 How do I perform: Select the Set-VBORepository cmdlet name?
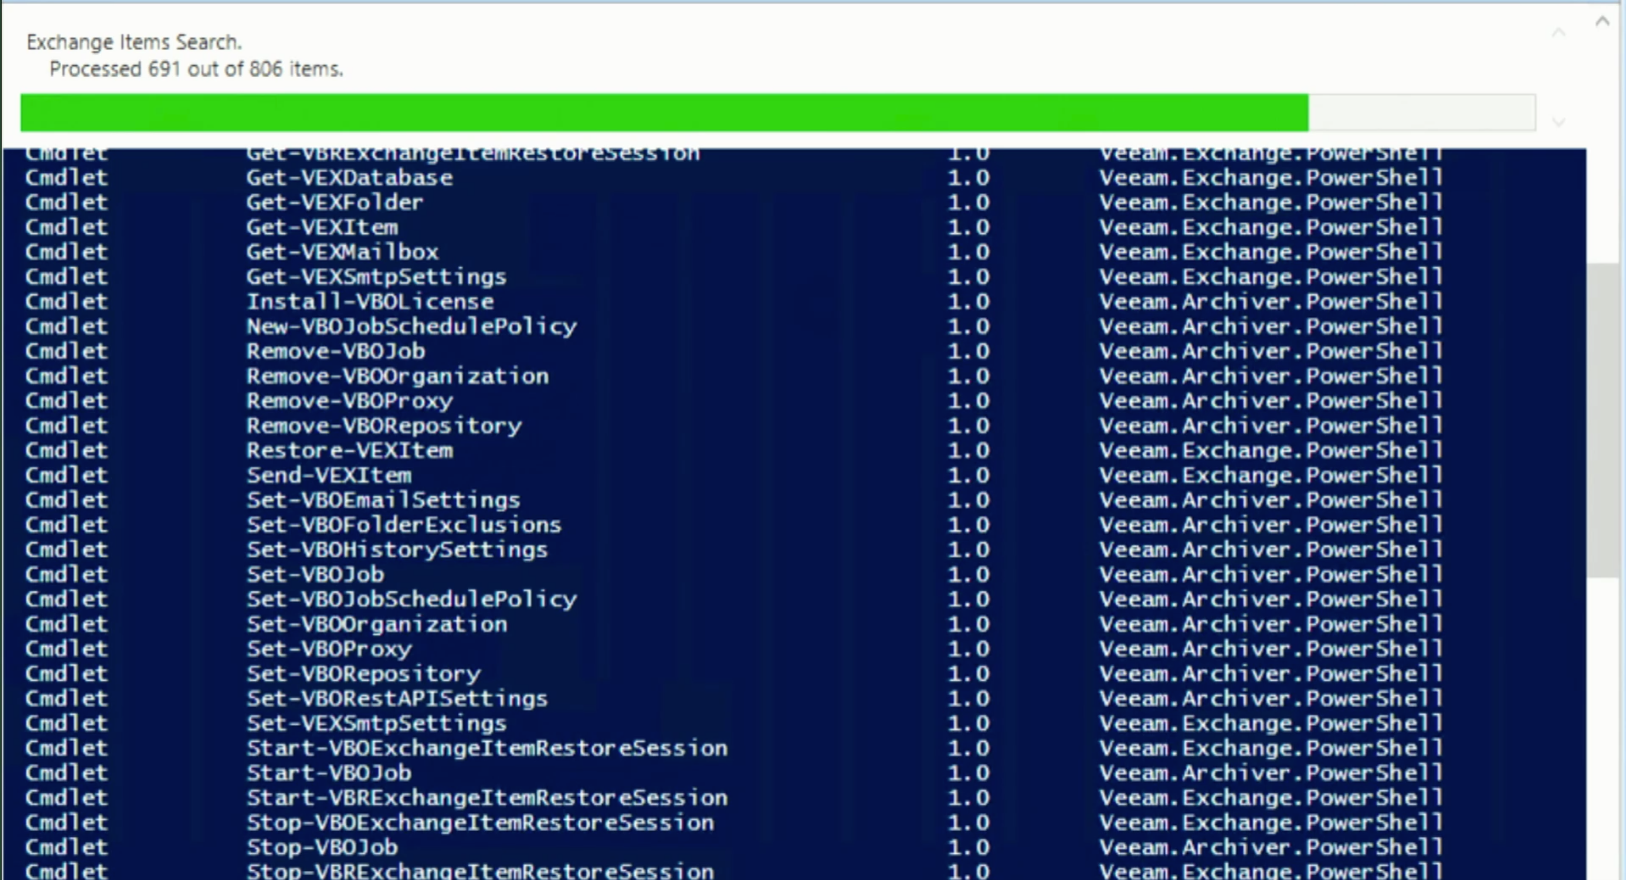(x=363, y=674)
